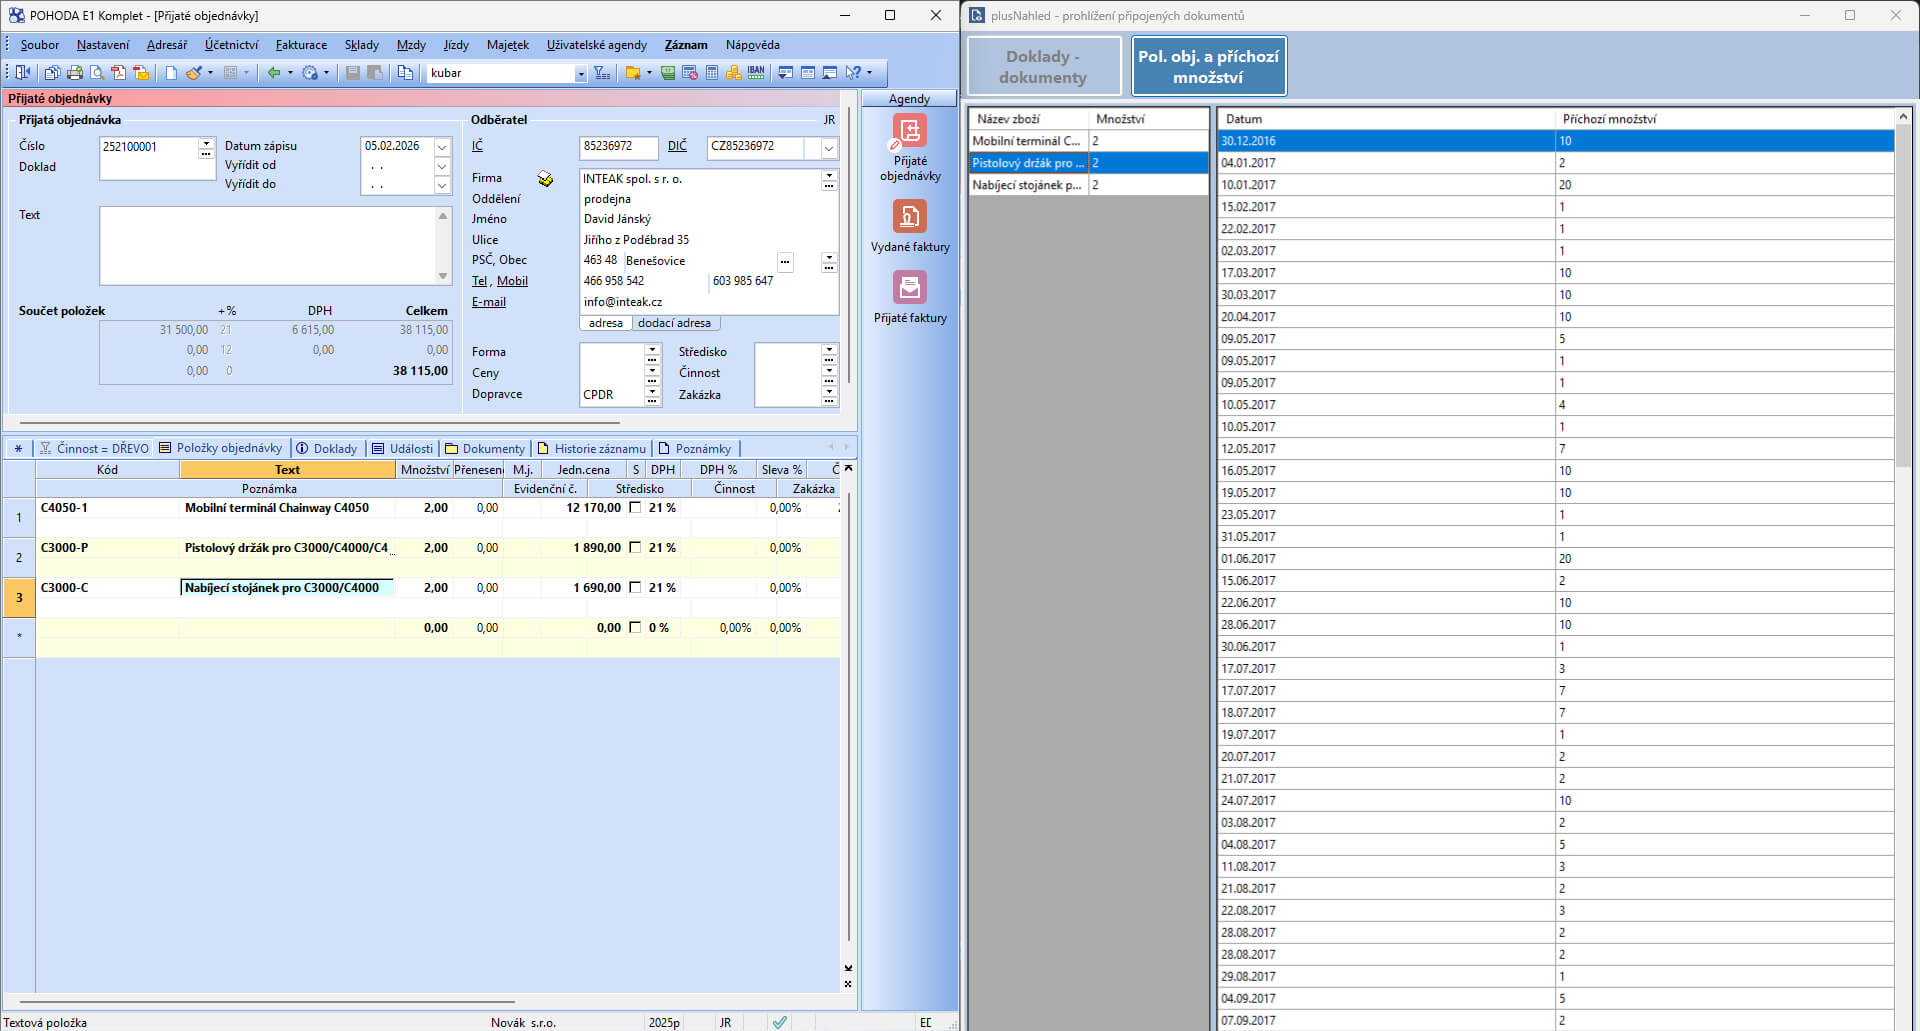Export the record to PDF via toolbar

click(119, 73)
